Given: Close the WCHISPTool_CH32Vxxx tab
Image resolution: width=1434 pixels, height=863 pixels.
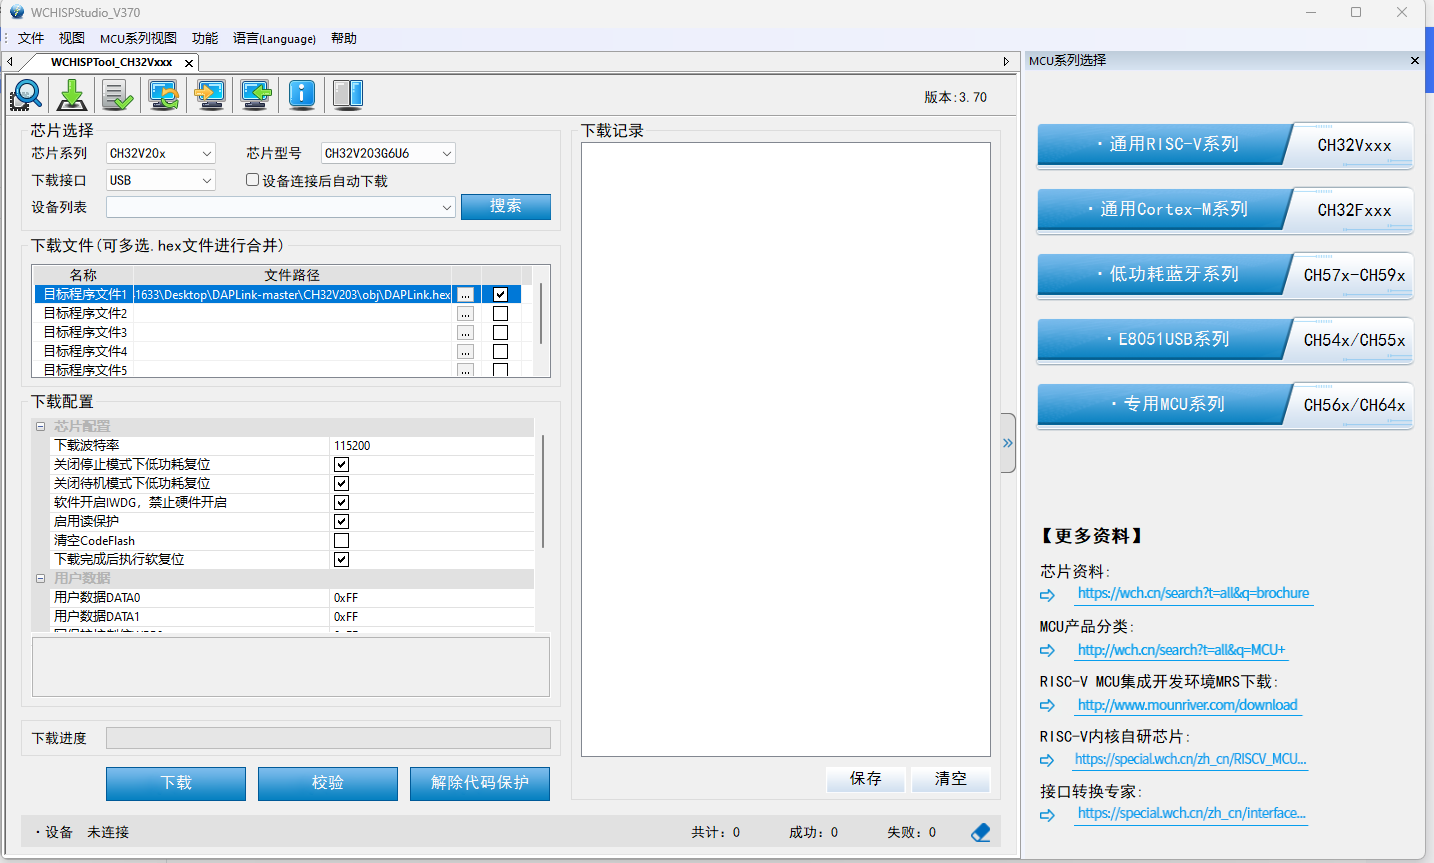Looking at the screenshot, I should [x=189, y=63].
